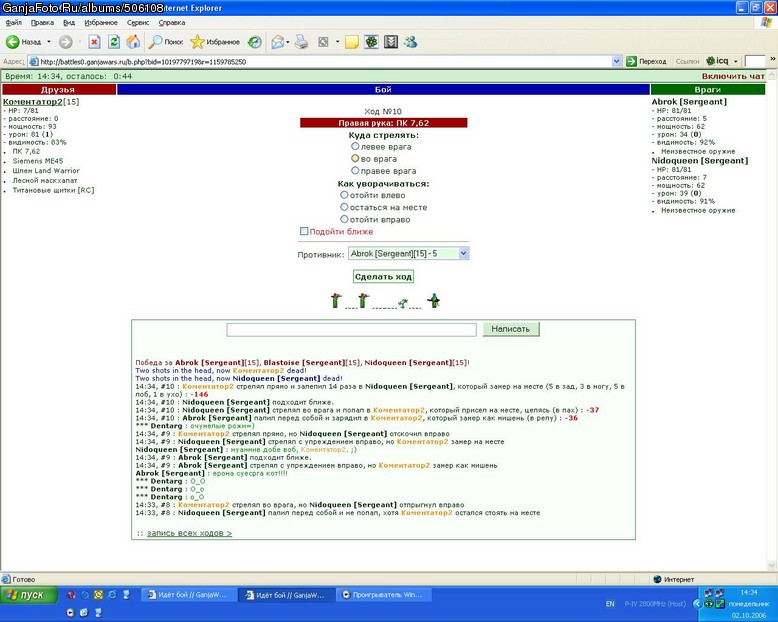Click the 'Сделать ход' button

coord(383,277)
